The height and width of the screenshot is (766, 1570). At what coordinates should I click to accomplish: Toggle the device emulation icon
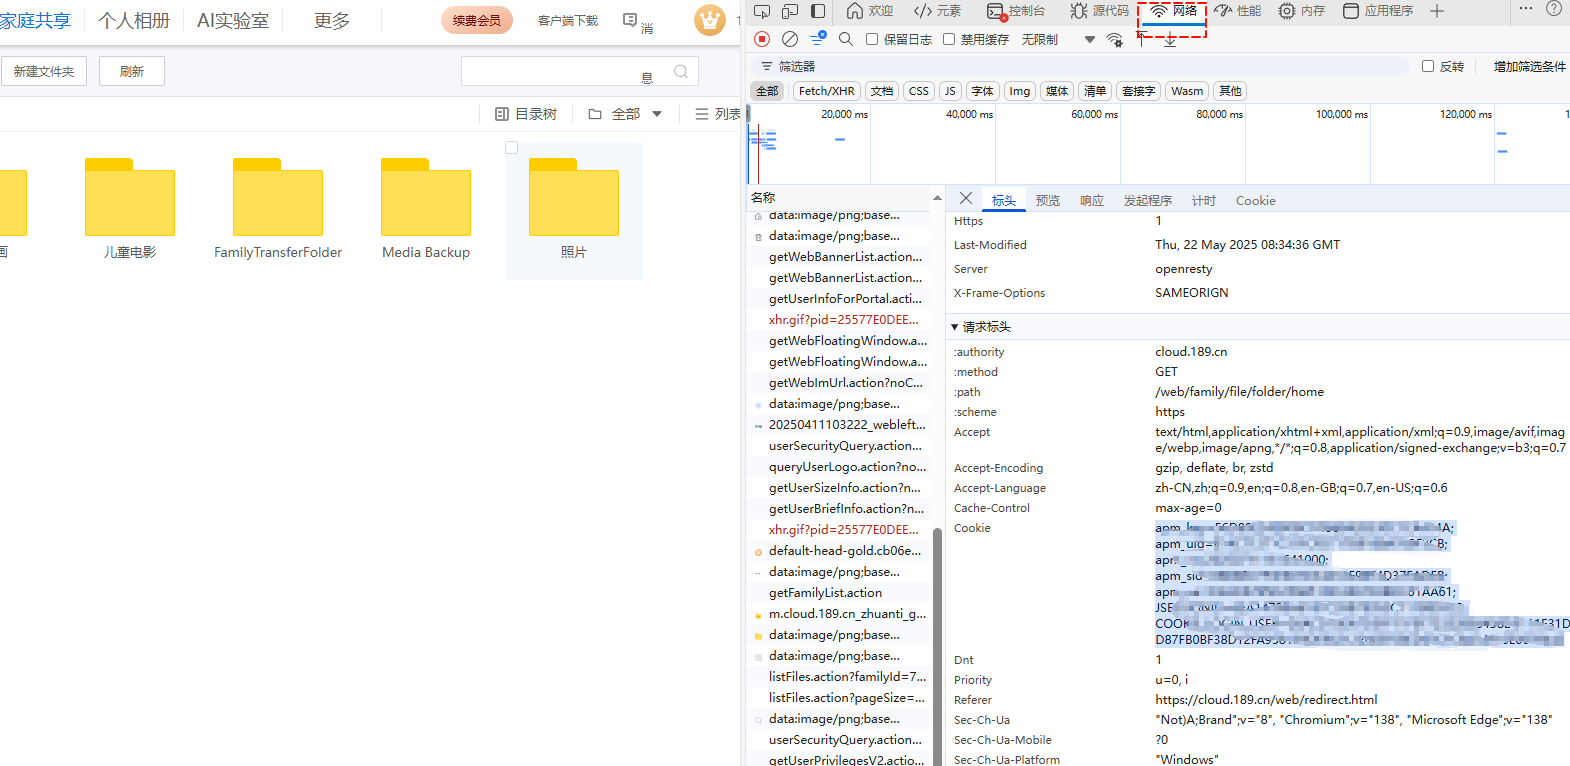click(790, 11)
